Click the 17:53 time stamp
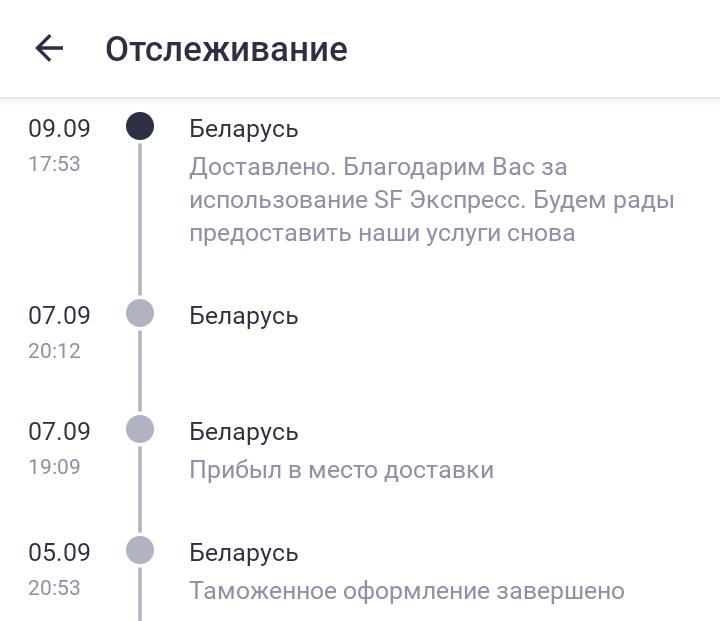The image size is (720, 621). (54, 164)
